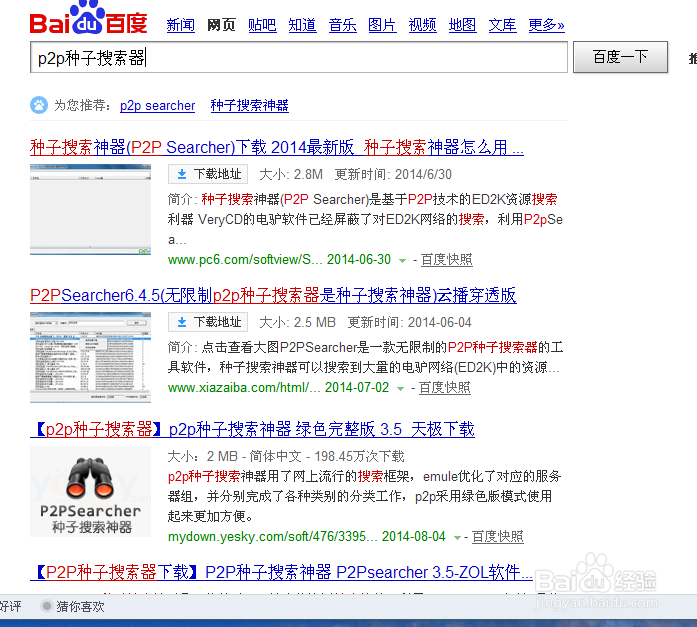
Task: Click download arrow icon in xiazaiba result
Action: tap(182, 322)
